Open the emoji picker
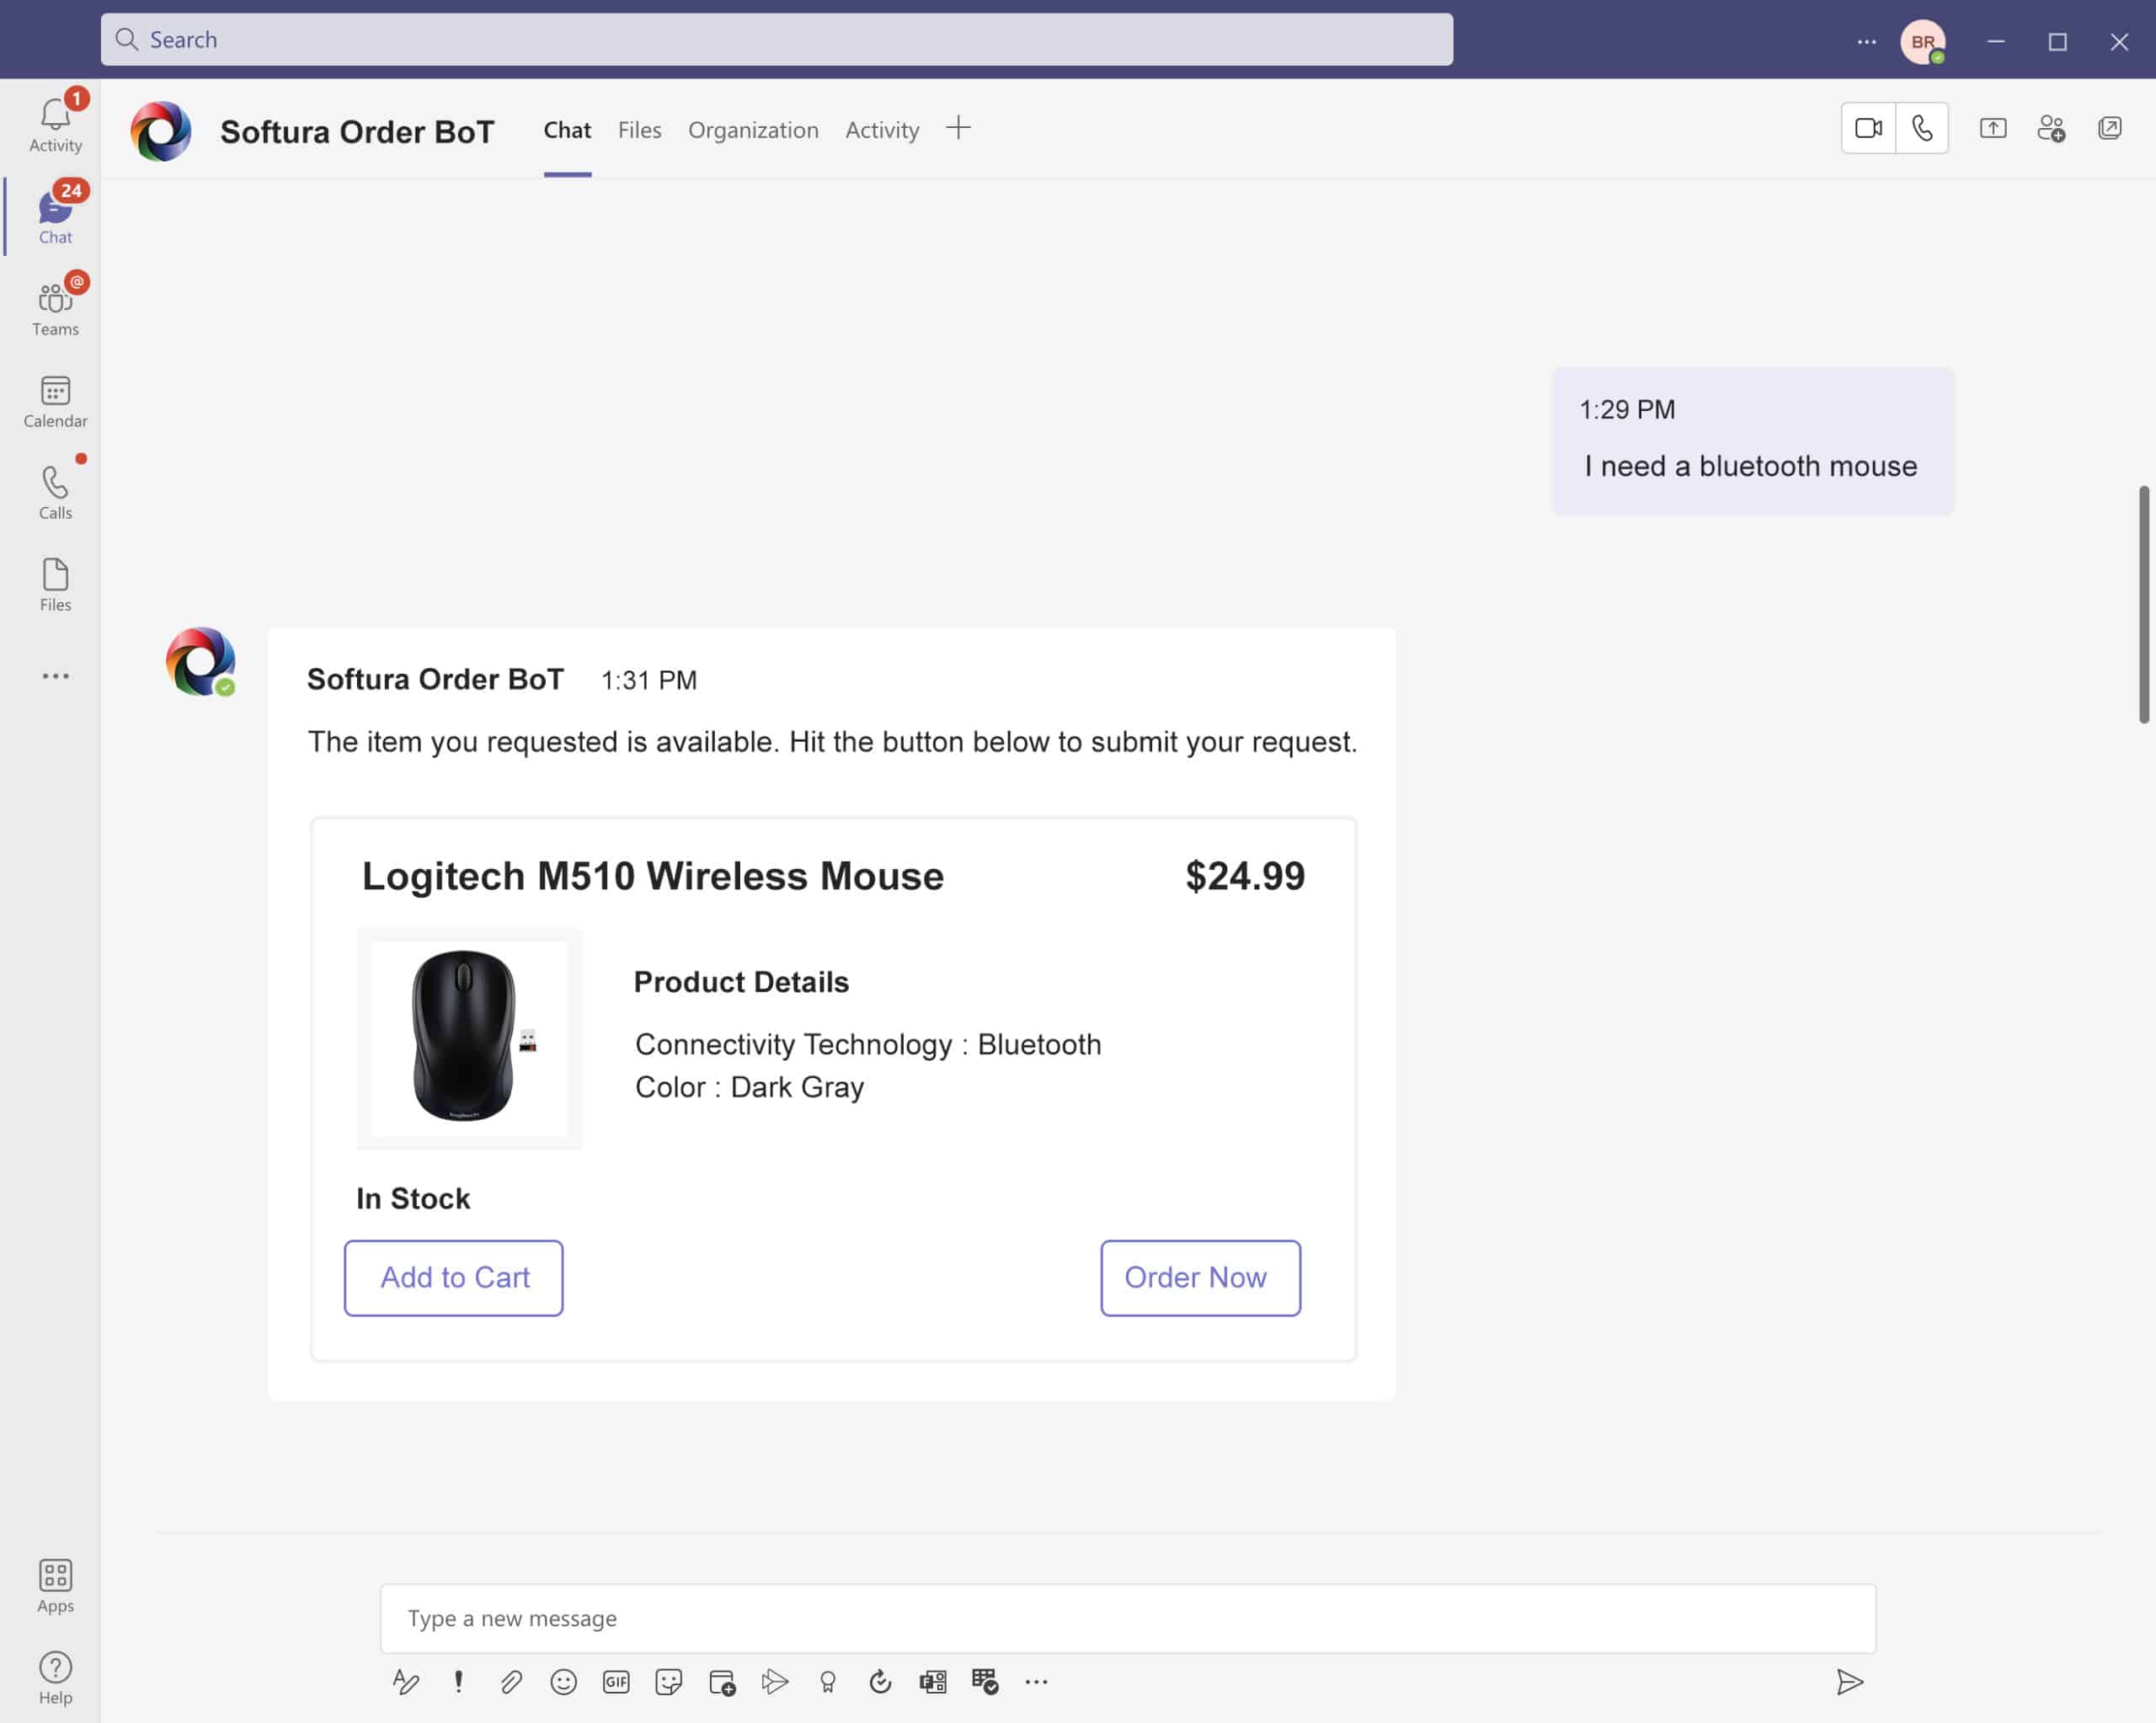This screenshot has width=2156, height=1723. (x=563, y=1682)
